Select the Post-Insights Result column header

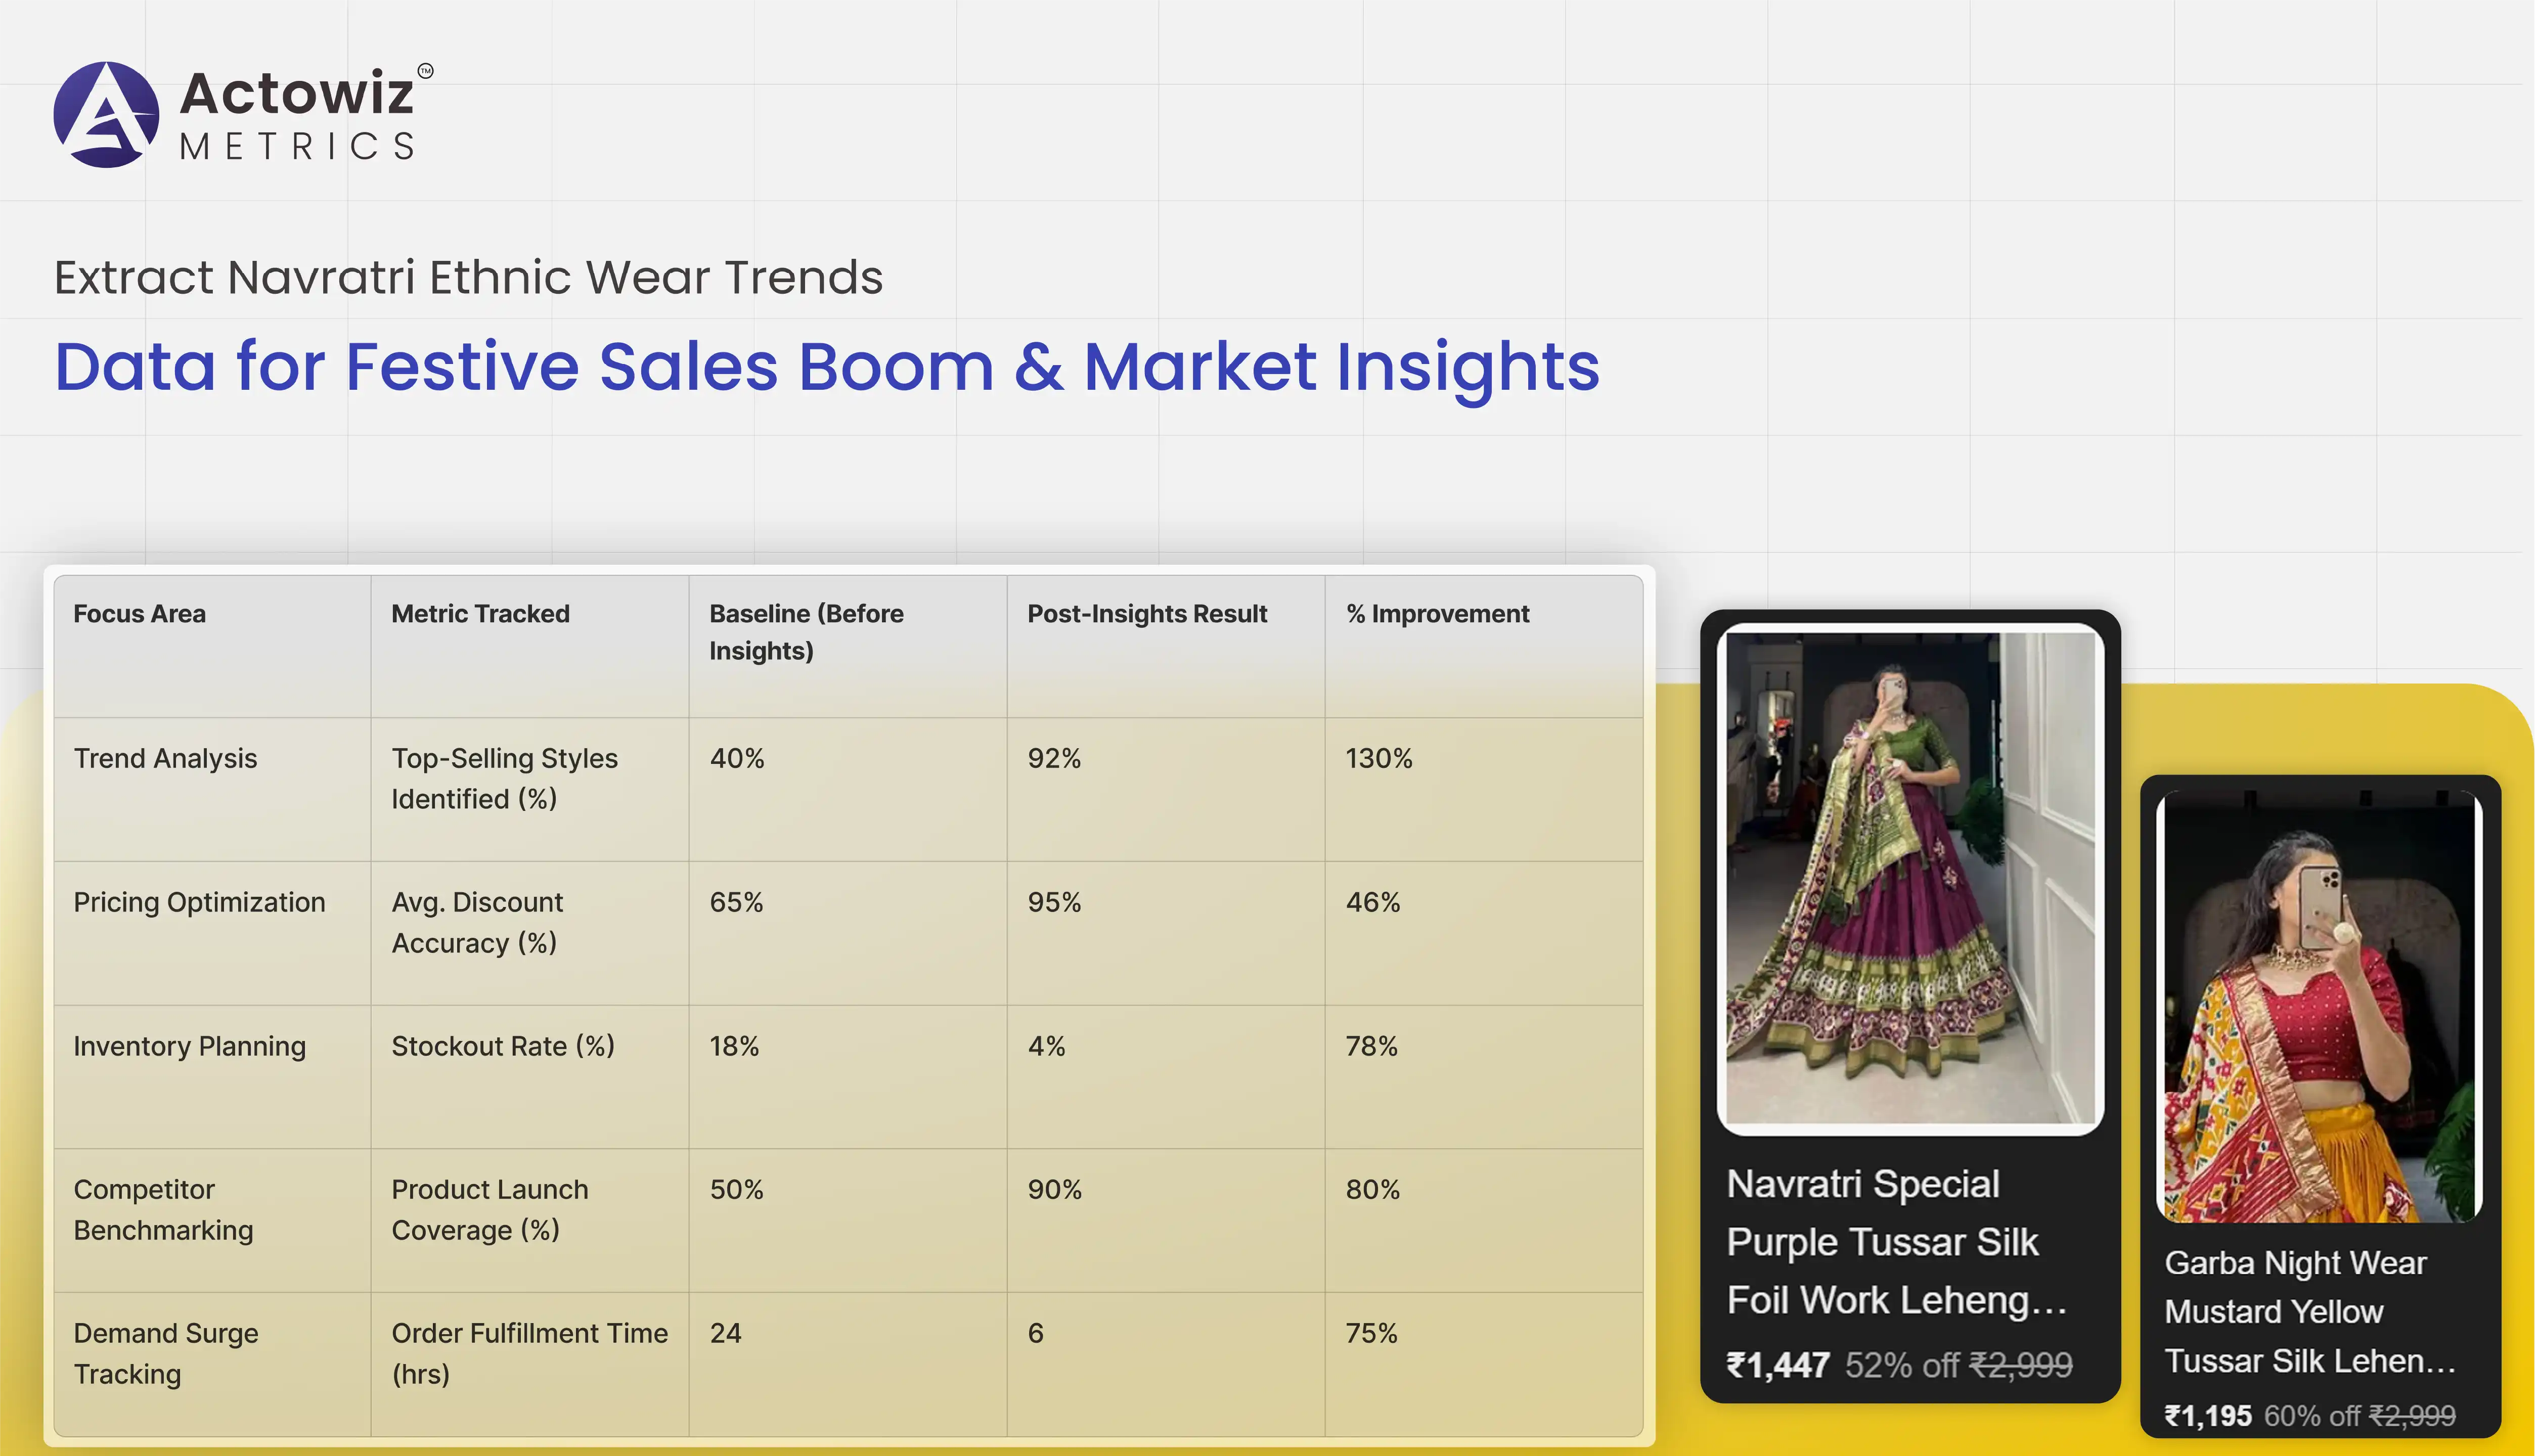point(1147,614)
